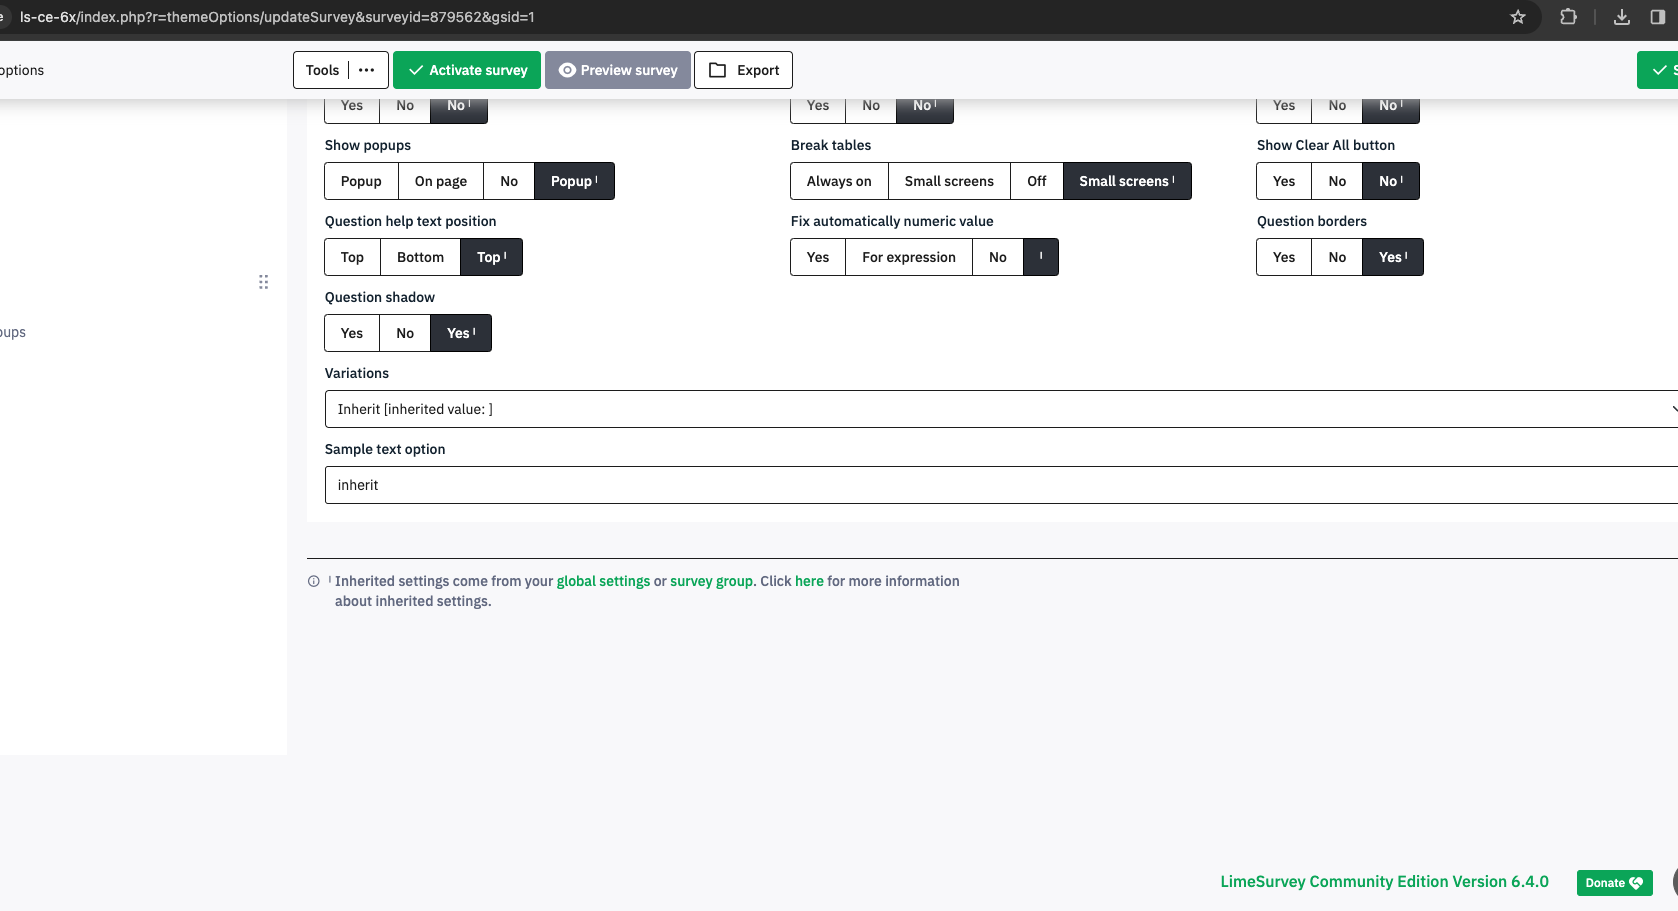This screenshot has height=911, width=1678.
Task: Open the browser downloads icon
Action: [x=1622, y=17]
